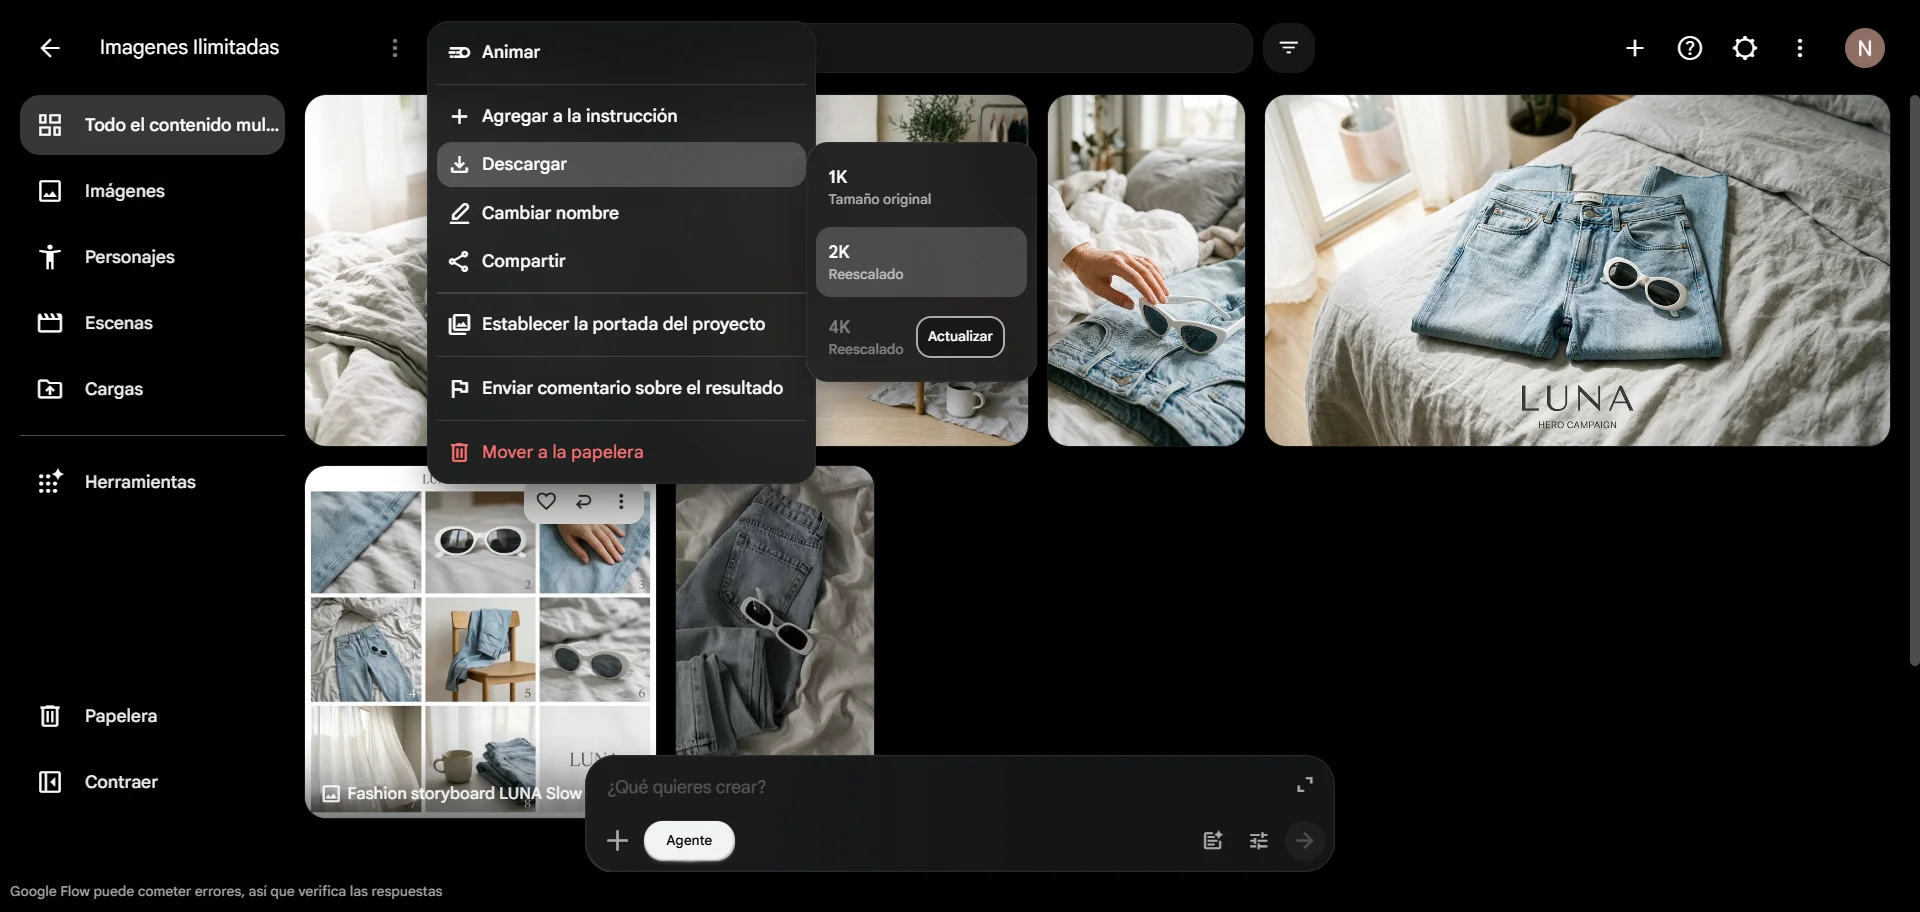This screenshot has width=1920, height=912.
Task: Click the reuse prompt arrow icon on the storyboard
Action: pos(584,501)
